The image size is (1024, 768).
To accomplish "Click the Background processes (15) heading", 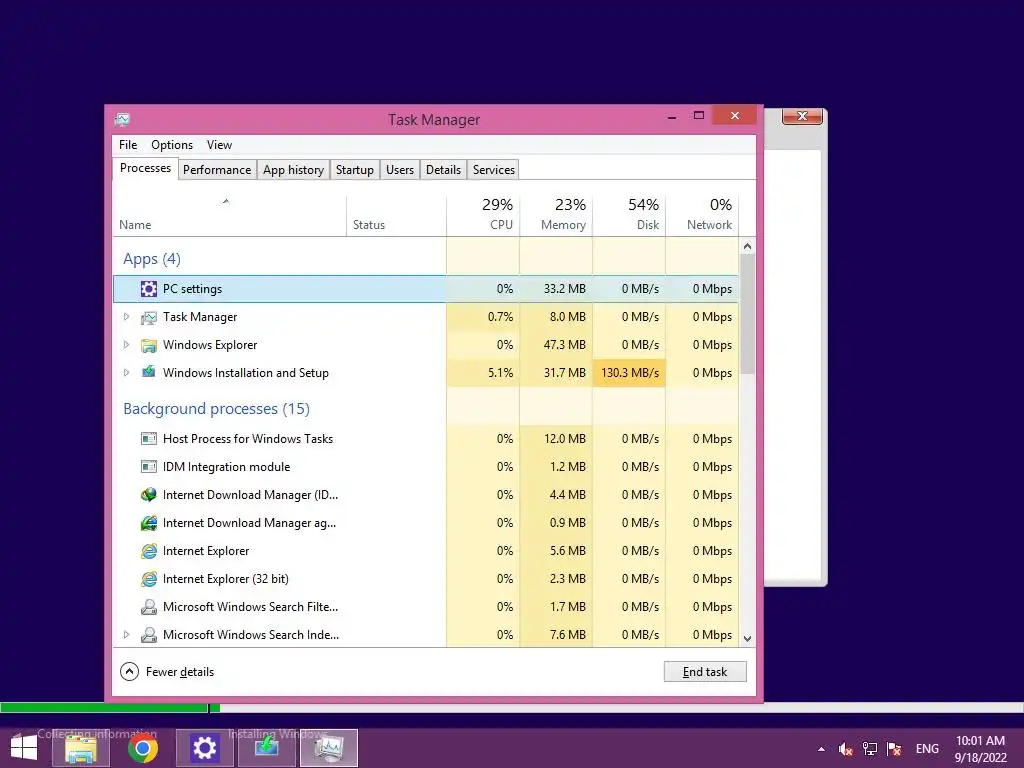I will coord(216,409).
